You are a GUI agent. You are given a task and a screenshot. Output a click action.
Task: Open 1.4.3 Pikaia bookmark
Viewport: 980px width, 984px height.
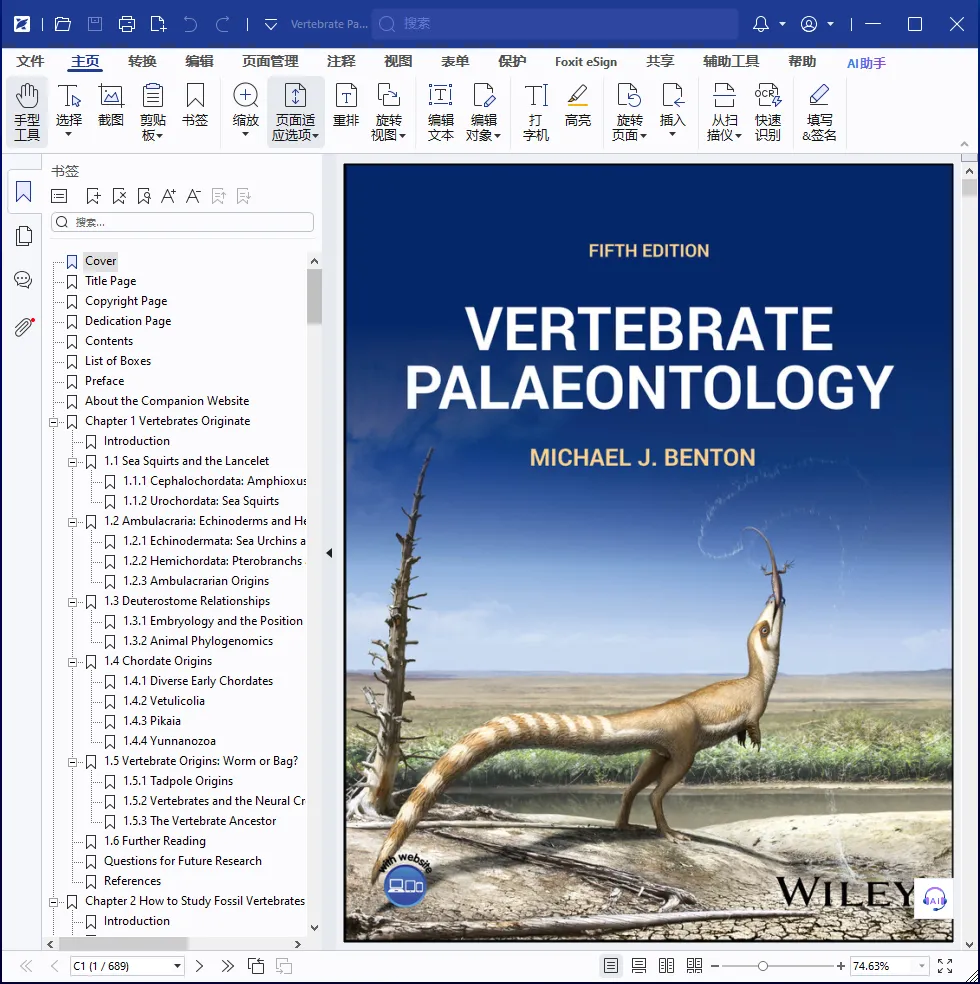click(x=152, y=721)
